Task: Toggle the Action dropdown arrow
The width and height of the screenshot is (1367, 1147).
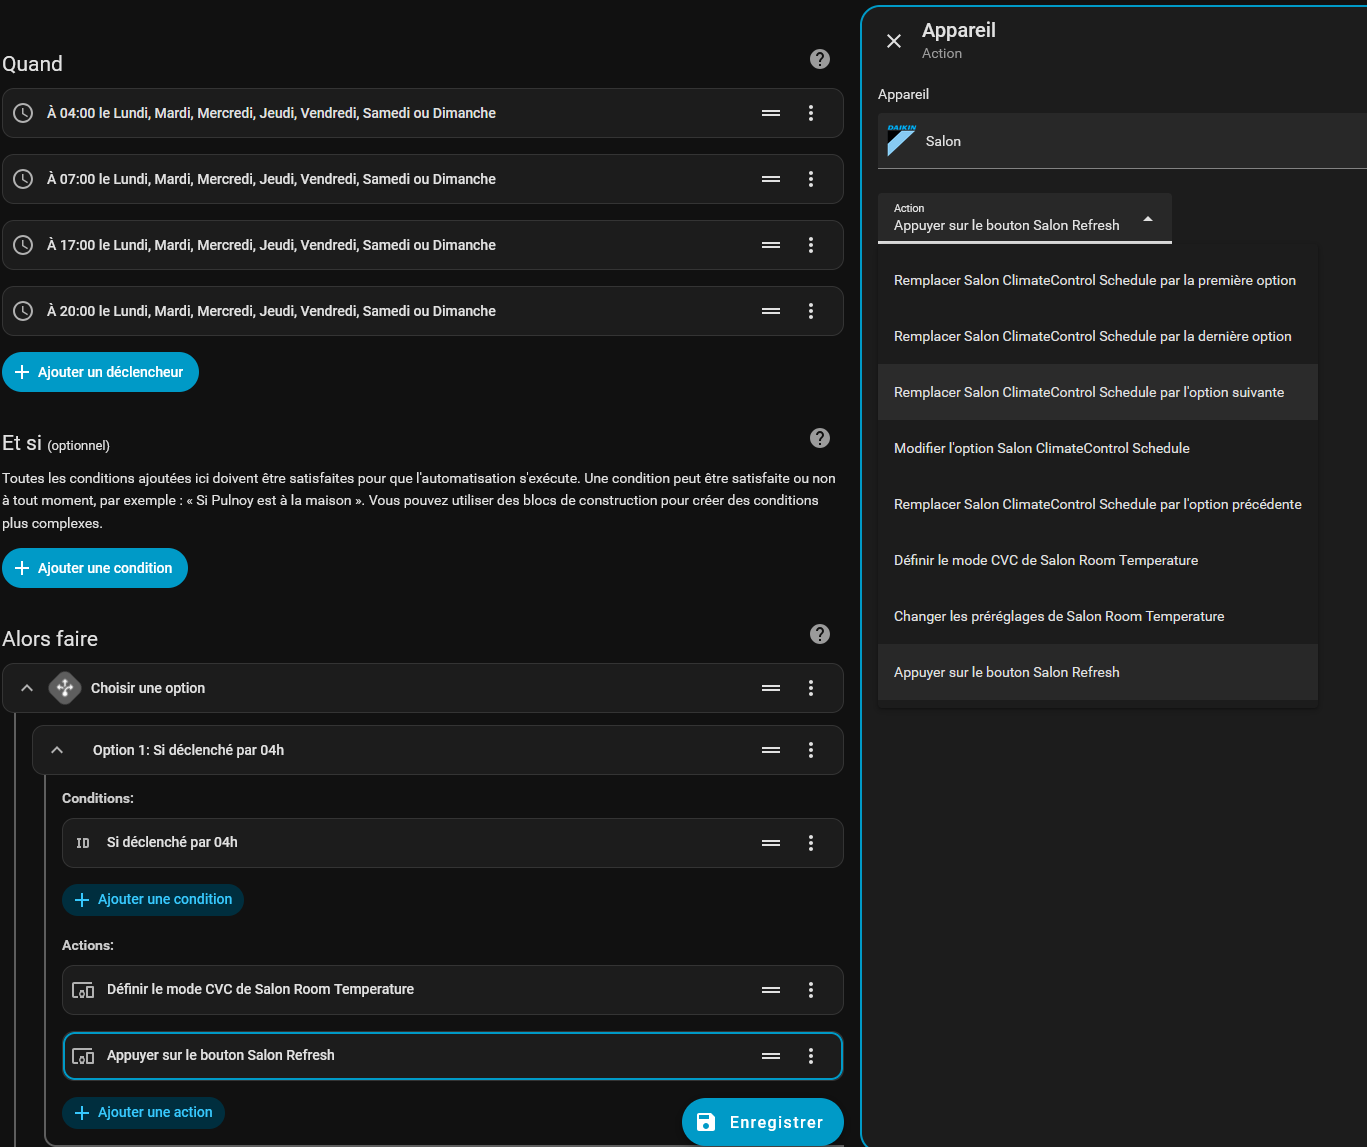Action: coord(1148,219)
